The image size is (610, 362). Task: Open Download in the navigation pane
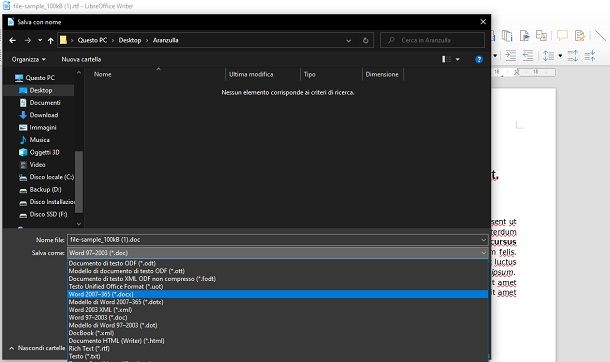pyautogui.click(x=39, y=115)
